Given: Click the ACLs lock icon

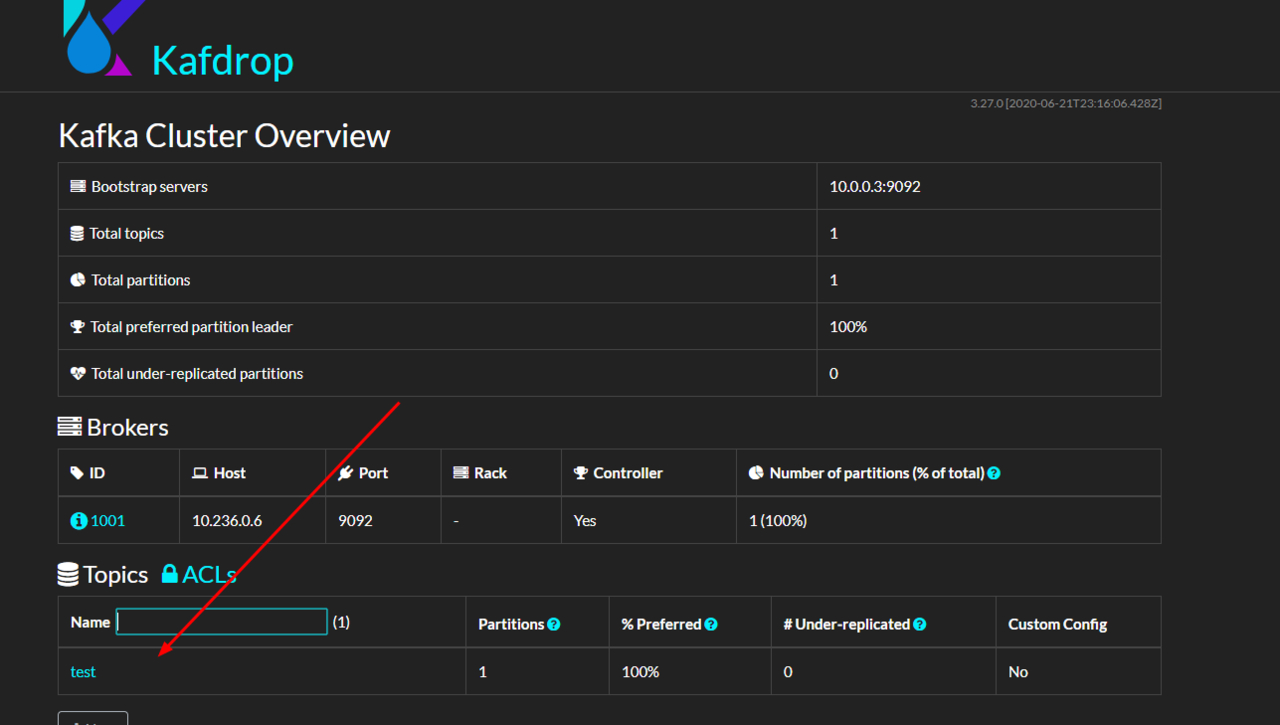Looking at the screenshot, I should click(x=170, y=574).
